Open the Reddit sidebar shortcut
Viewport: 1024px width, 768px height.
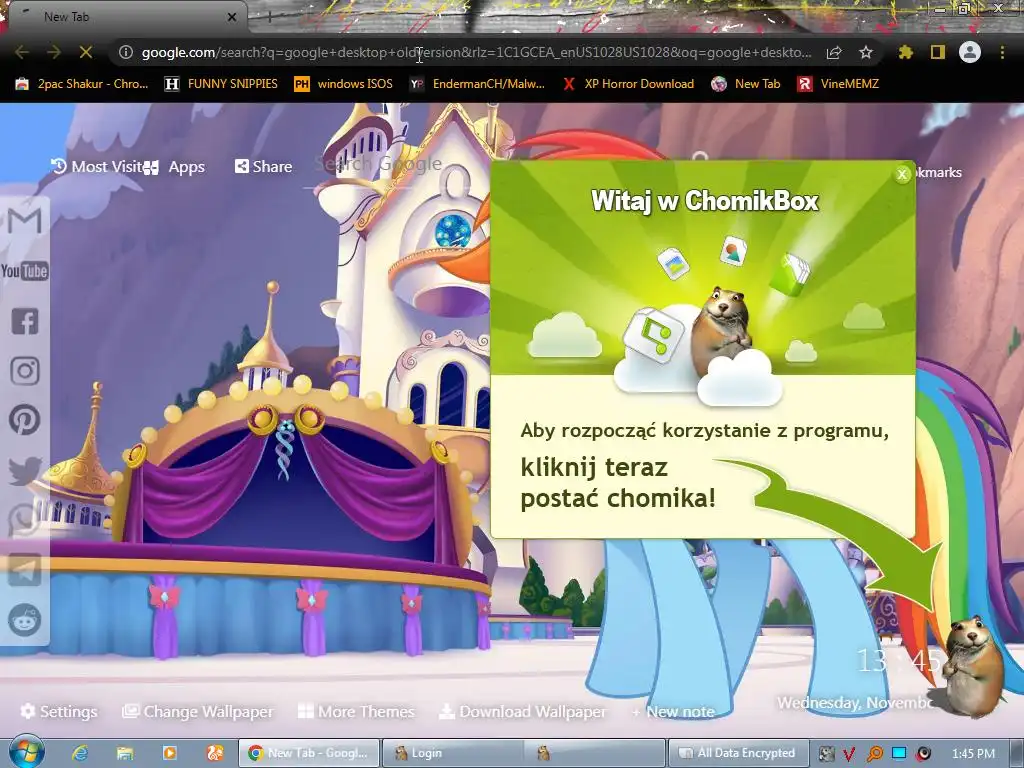[x=25, y=619]
